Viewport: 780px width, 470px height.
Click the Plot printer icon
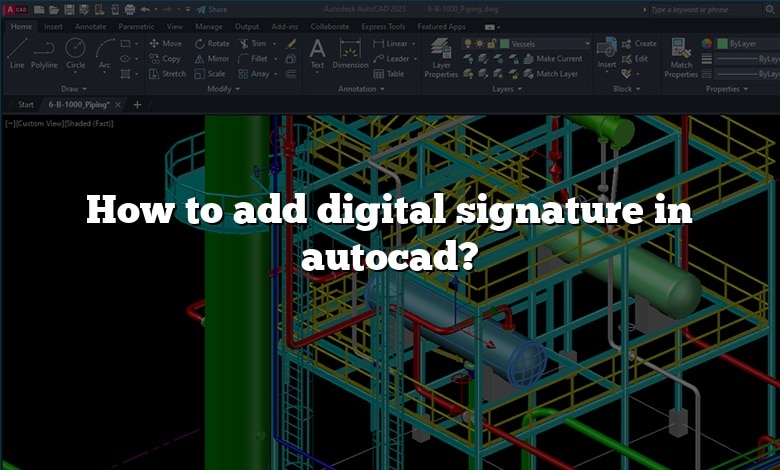click(129, 9)
